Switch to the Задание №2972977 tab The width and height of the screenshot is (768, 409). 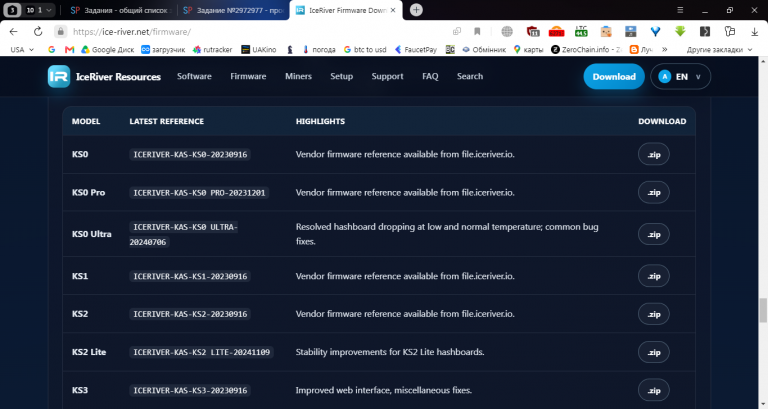click(232, 10)
